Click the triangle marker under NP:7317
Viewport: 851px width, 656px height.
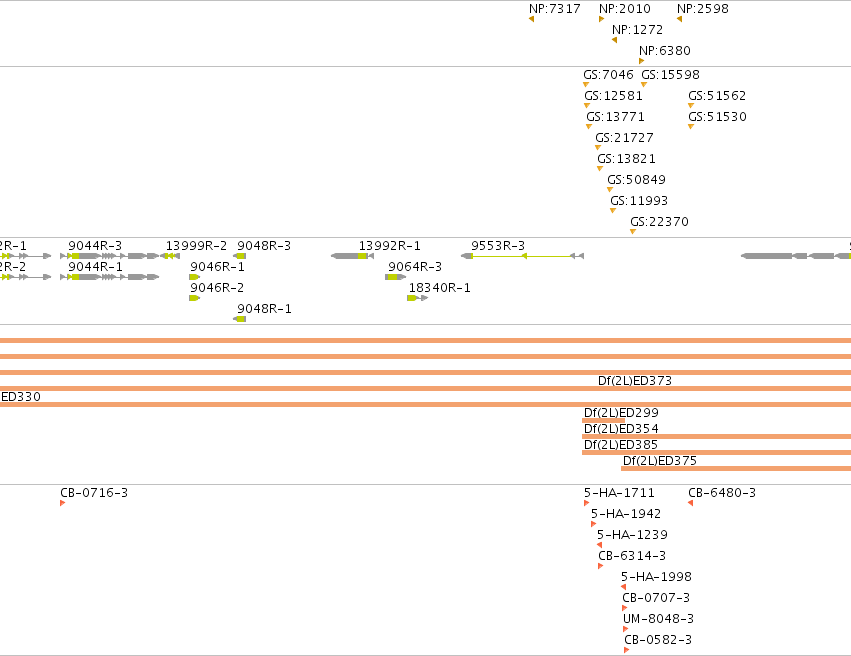coord(531,19)
